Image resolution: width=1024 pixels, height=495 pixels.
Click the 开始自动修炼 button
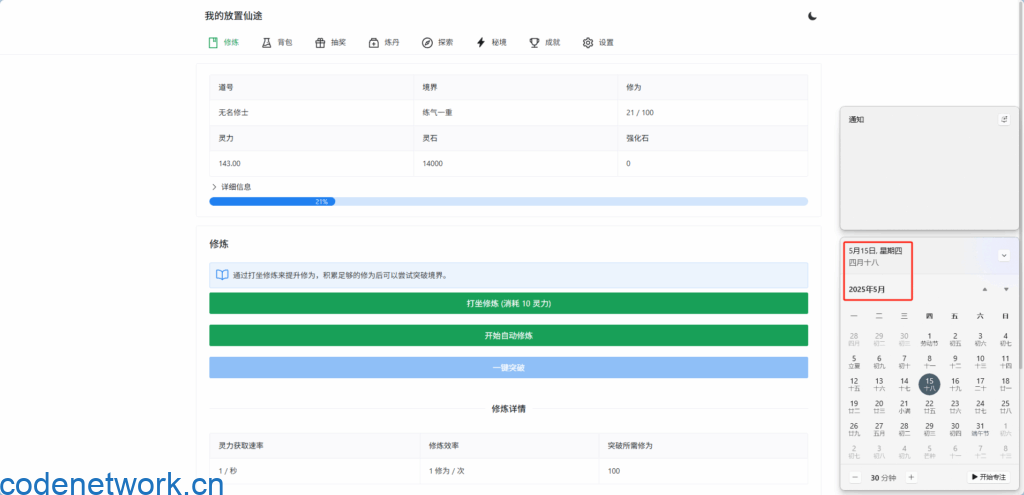pos(508,336)
